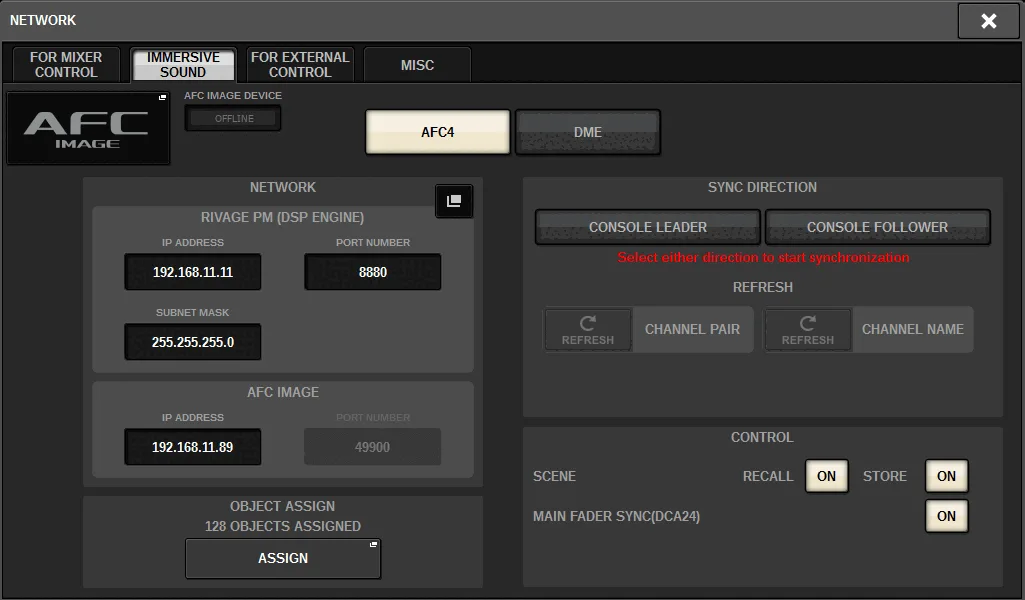Choose CONSOLE FOLLOWER sync direction
This screenshot has height=600, width=1025.
(877, 227)
